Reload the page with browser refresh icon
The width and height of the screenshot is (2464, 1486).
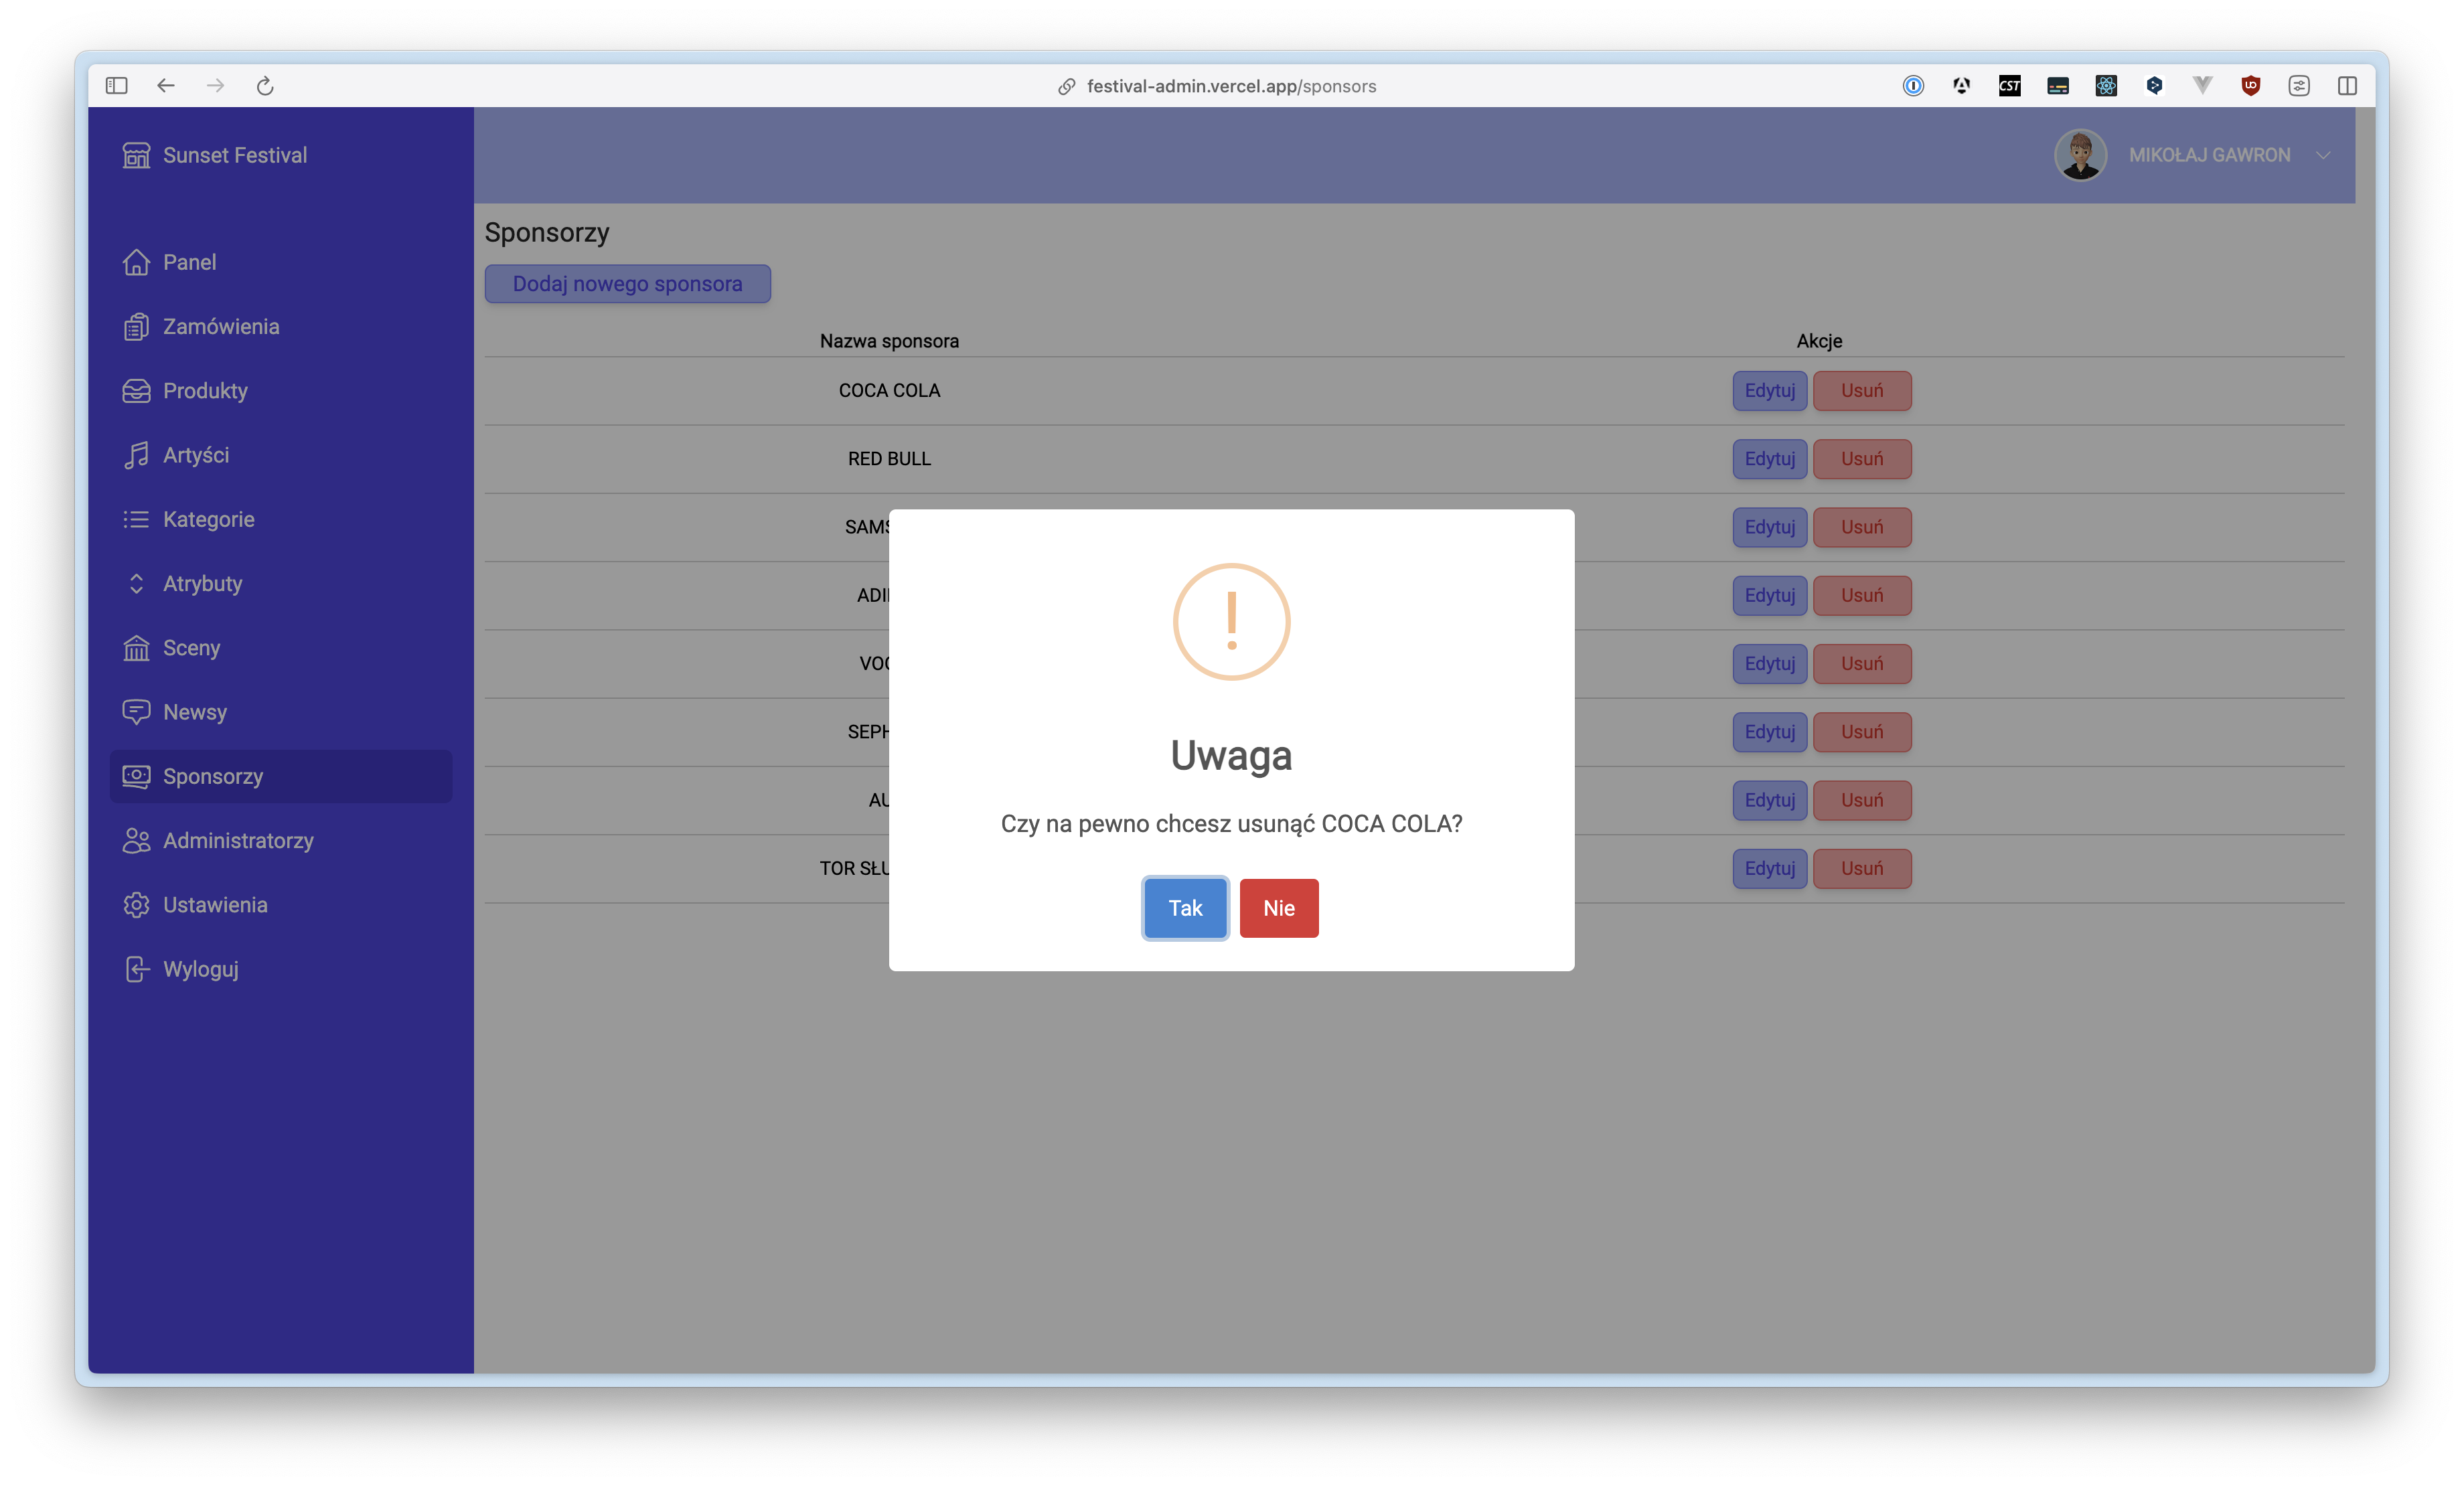point(265,86)
